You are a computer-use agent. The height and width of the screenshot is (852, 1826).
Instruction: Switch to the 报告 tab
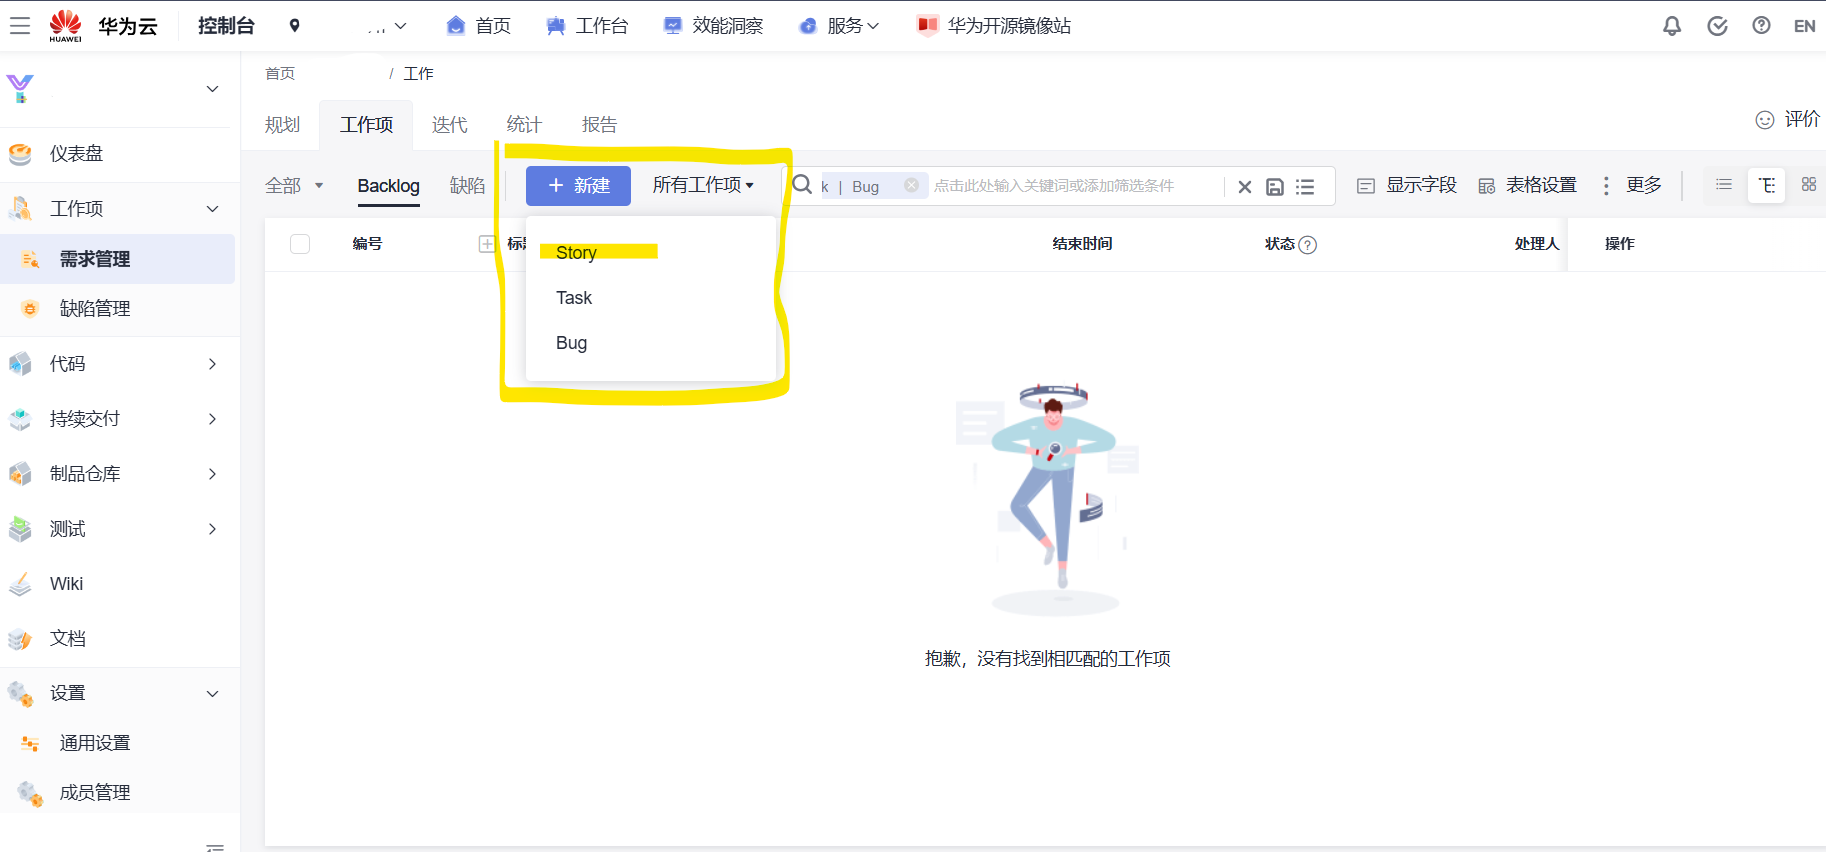[x=599, y=125]
